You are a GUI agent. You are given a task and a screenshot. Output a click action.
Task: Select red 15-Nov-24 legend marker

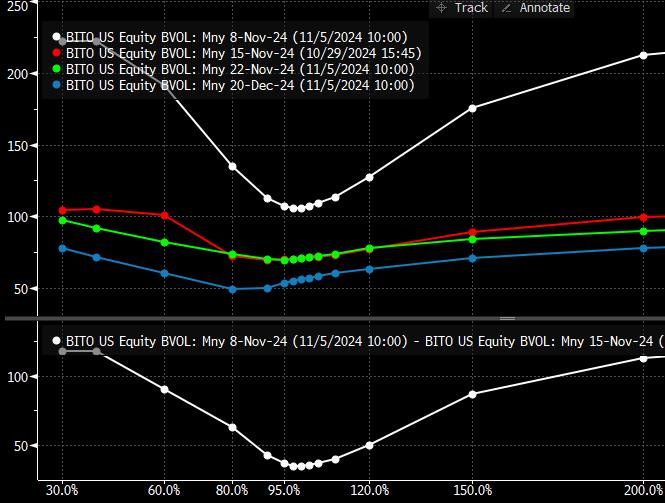(x=56, y=53)
